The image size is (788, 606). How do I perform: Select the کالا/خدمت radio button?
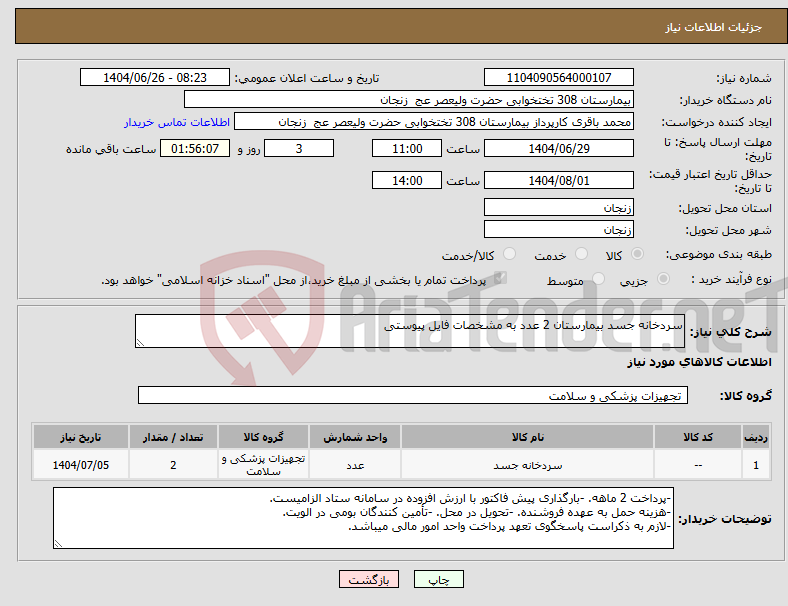(x=509, y=254)
